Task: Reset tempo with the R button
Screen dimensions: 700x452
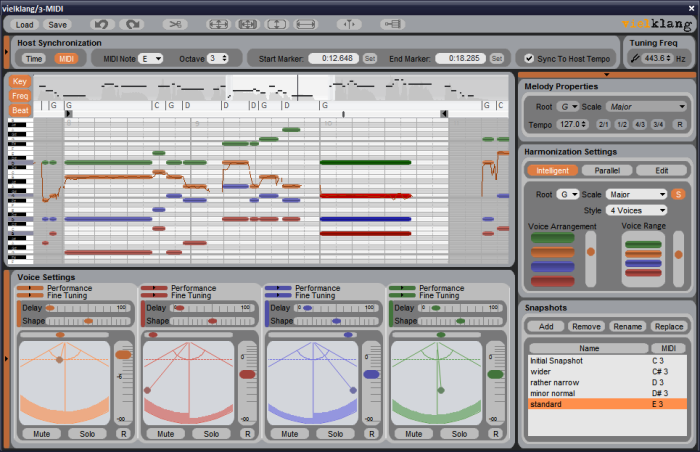Action: [679, 125]
